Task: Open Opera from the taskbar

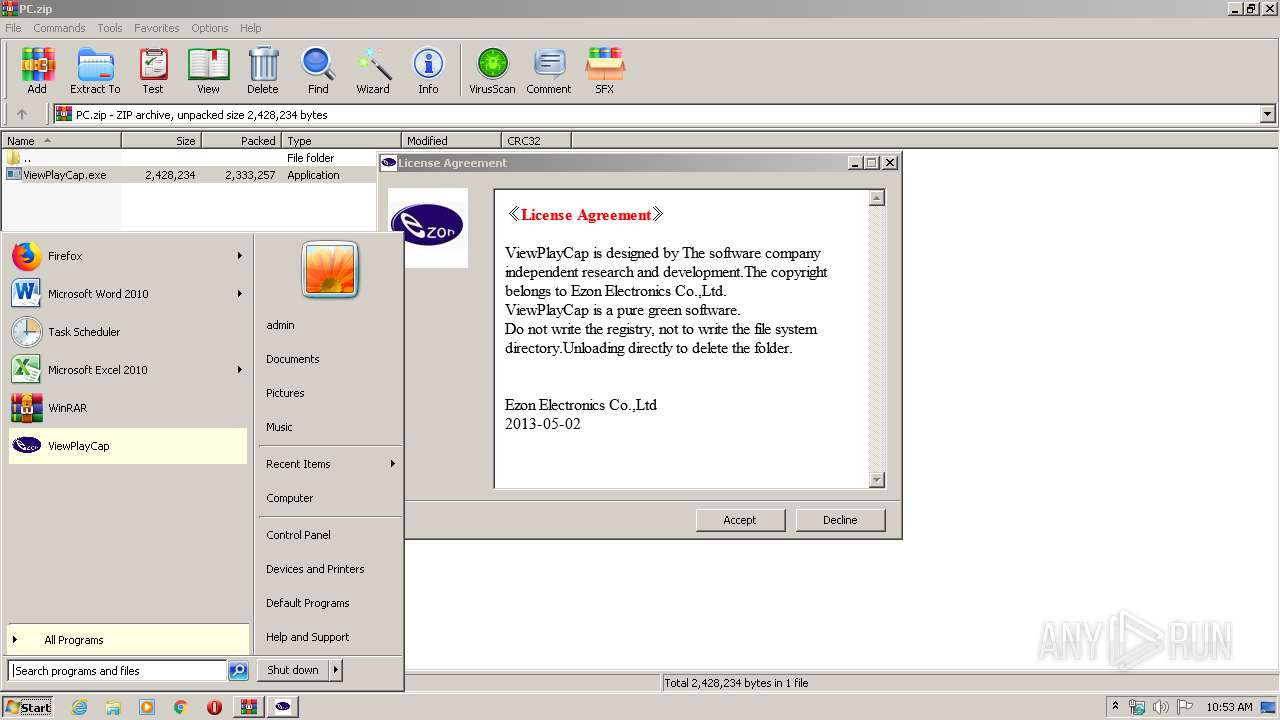Action: coord(214,707)
